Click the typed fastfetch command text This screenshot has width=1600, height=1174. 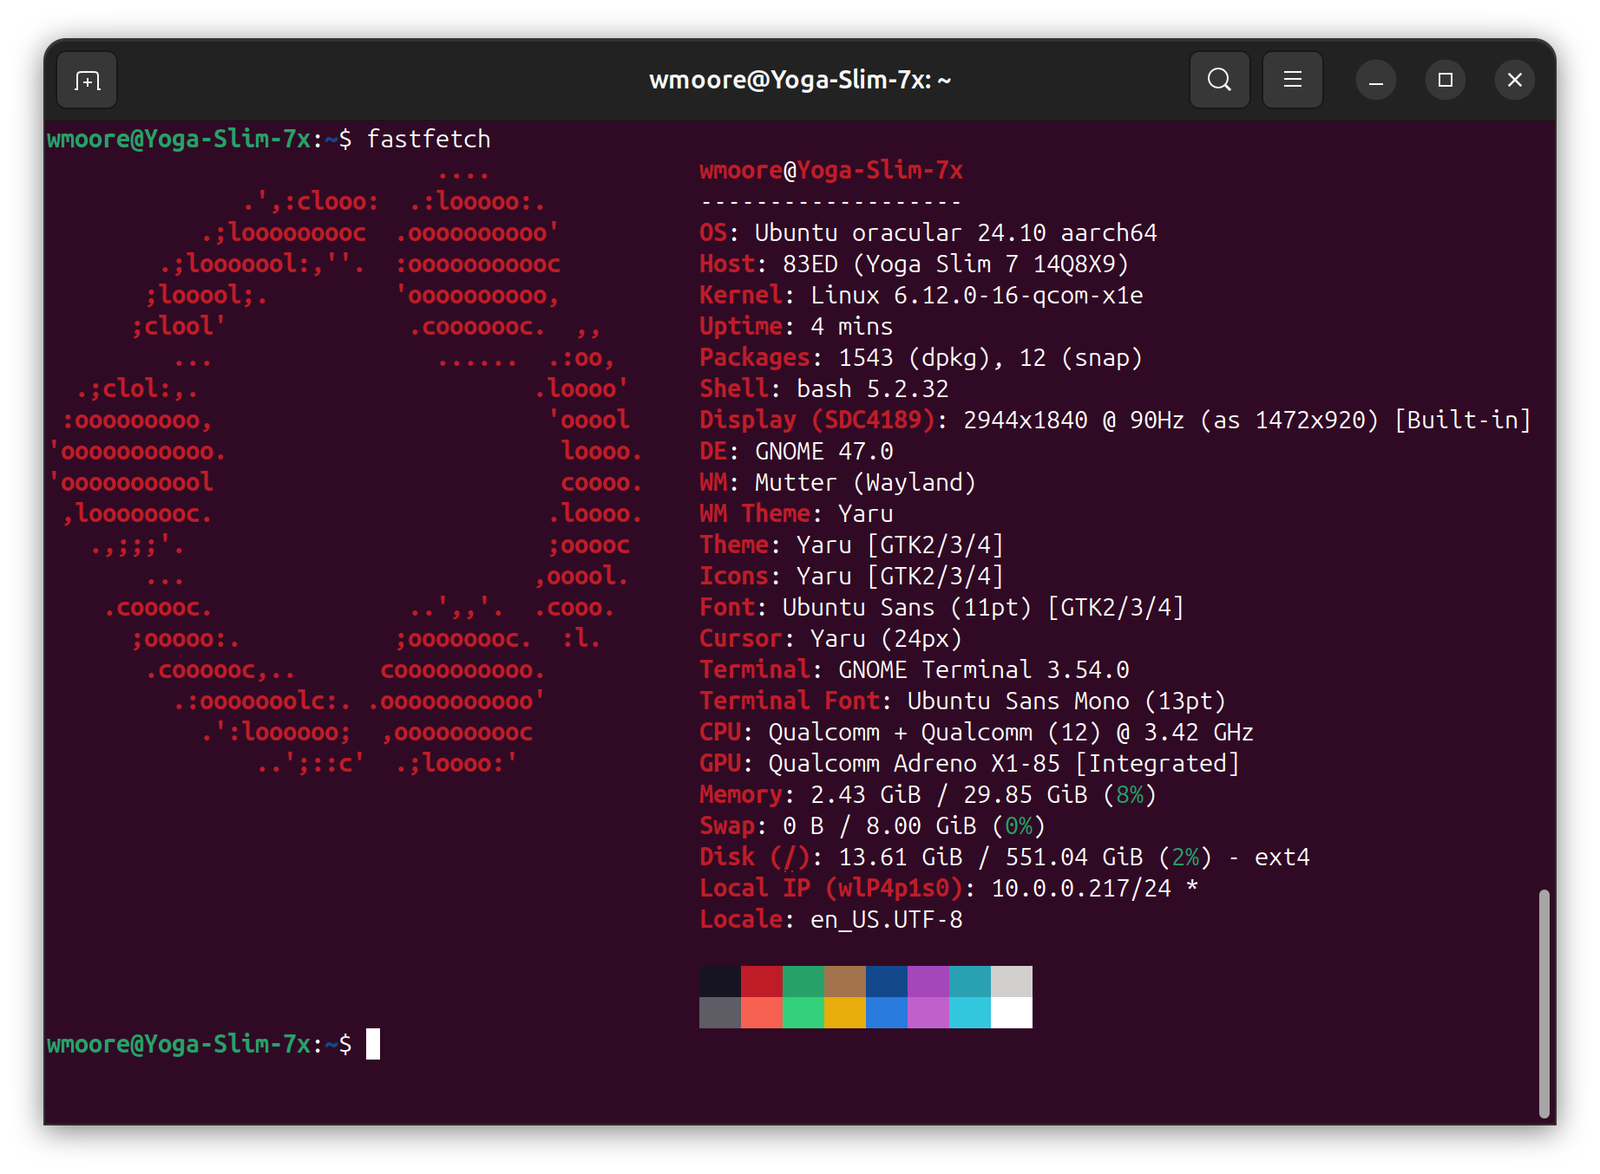(x=428, y=139)
